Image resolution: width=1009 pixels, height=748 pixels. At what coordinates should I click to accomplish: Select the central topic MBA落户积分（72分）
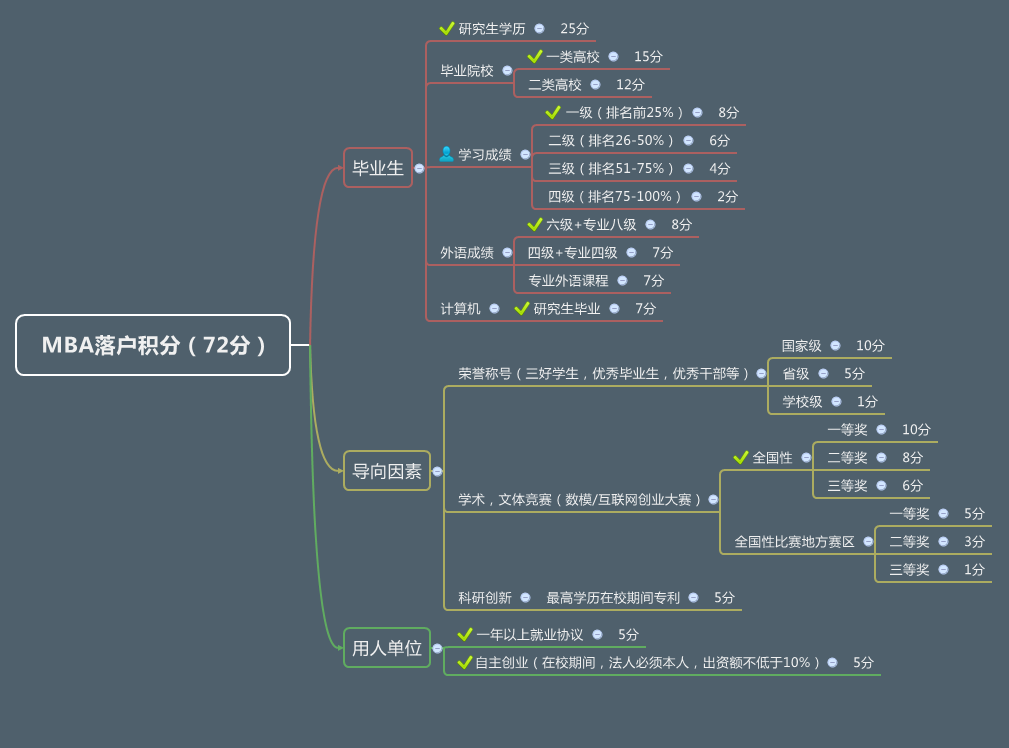[153, 345]
